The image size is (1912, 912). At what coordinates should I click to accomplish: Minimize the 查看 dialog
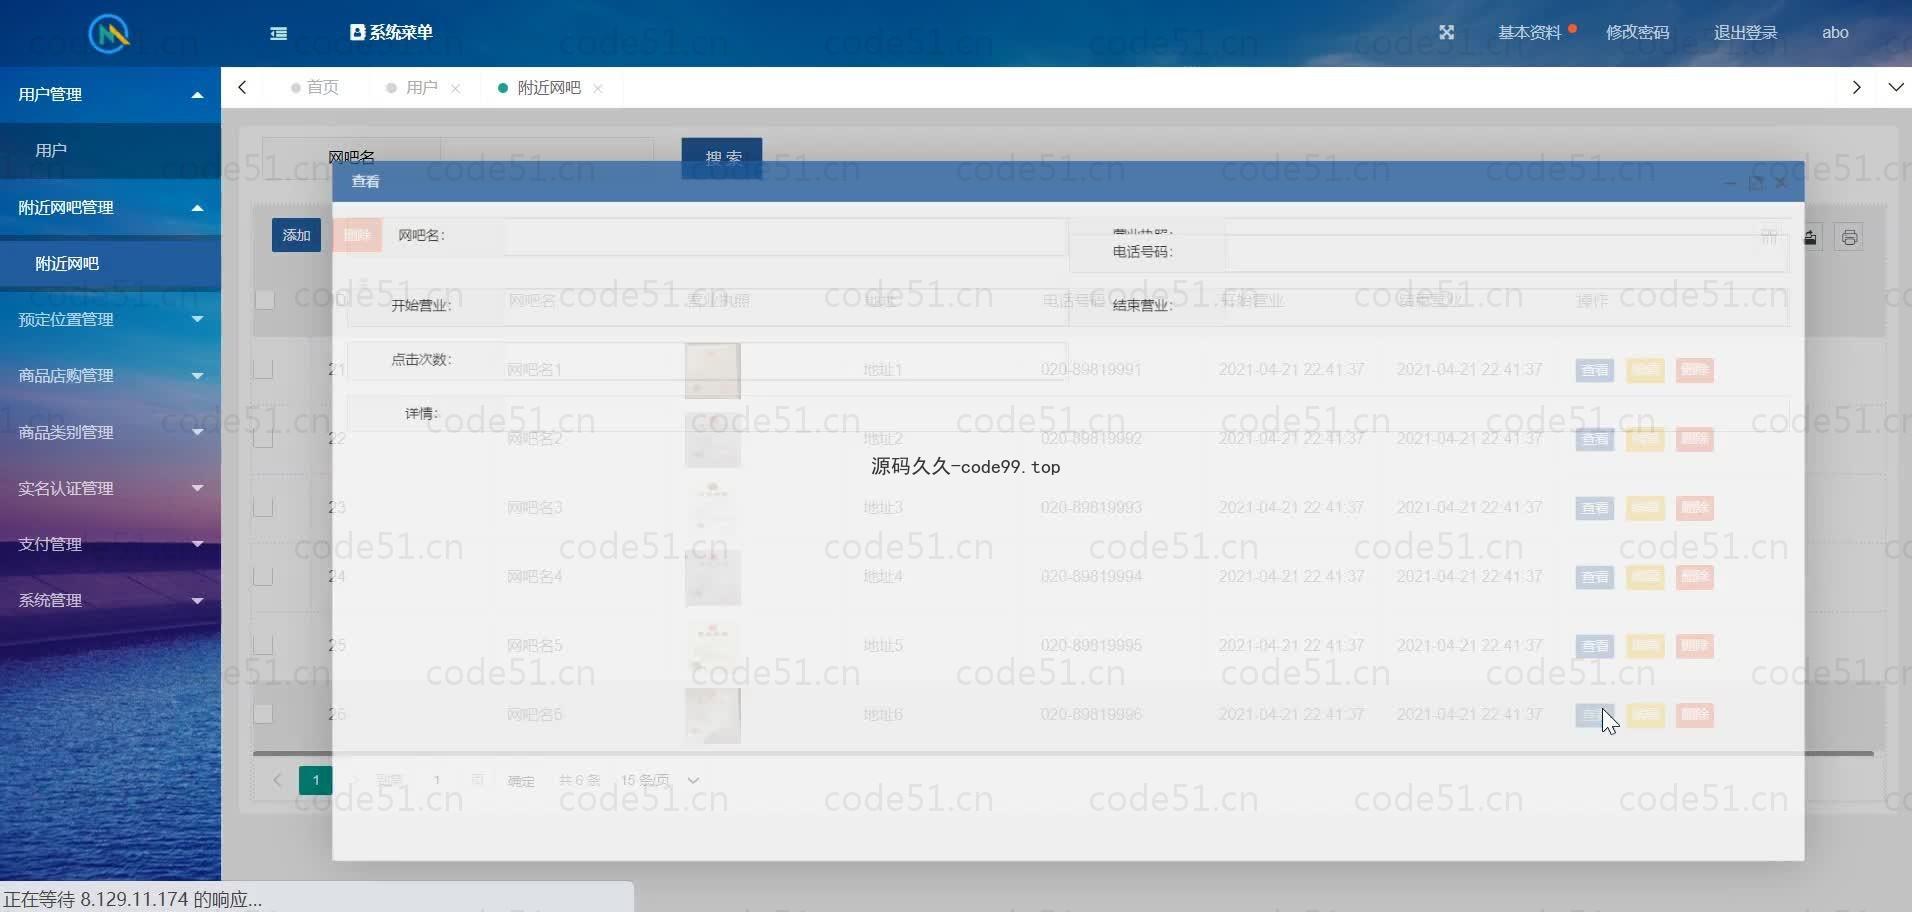coord(1730,183)
